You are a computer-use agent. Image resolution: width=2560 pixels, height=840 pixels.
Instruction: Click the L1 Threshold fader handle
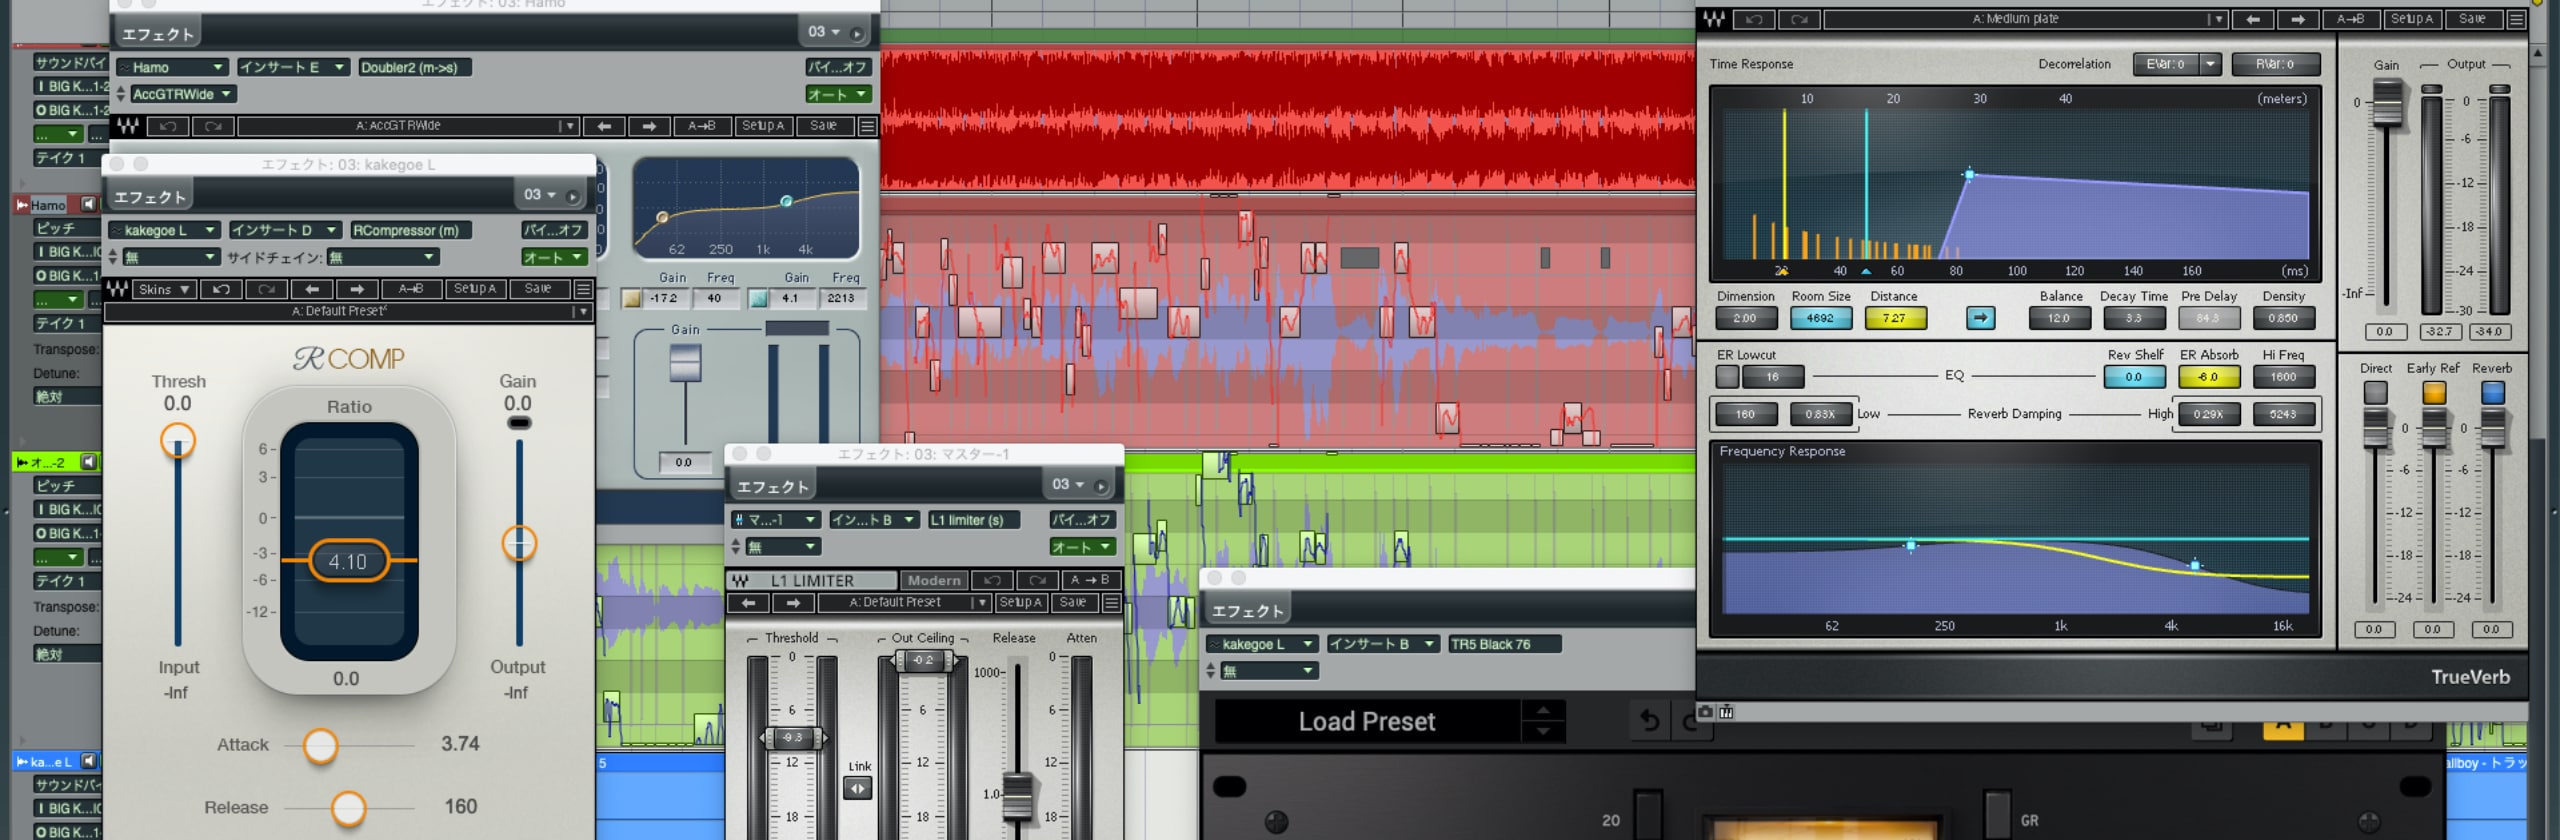792,738
